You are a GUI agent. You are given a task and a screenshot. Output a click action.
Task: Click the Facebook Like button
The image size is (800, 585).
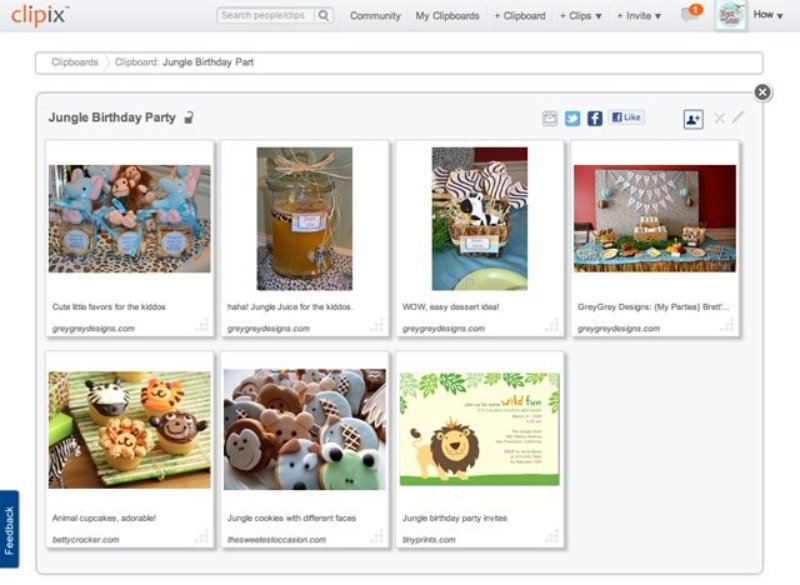[627, 118]
